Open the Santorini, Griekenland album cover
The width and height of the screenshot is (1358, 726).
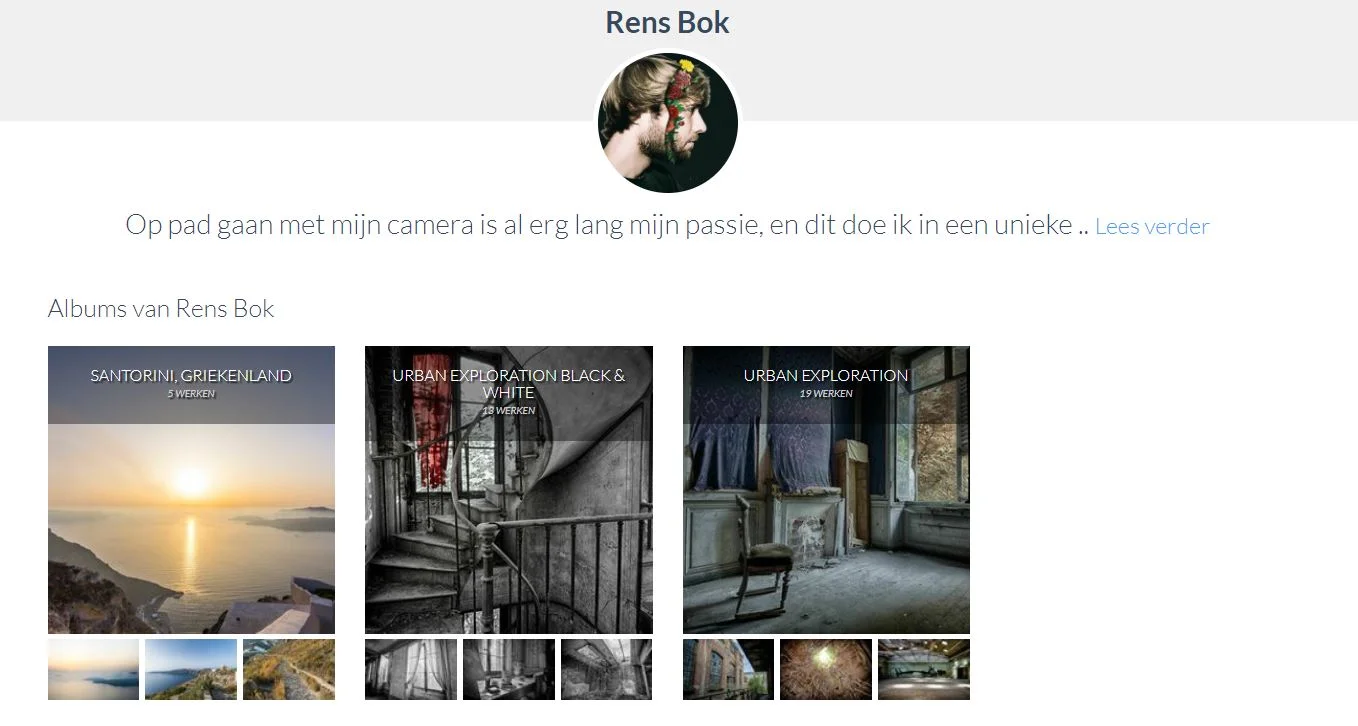click(191, 490)
